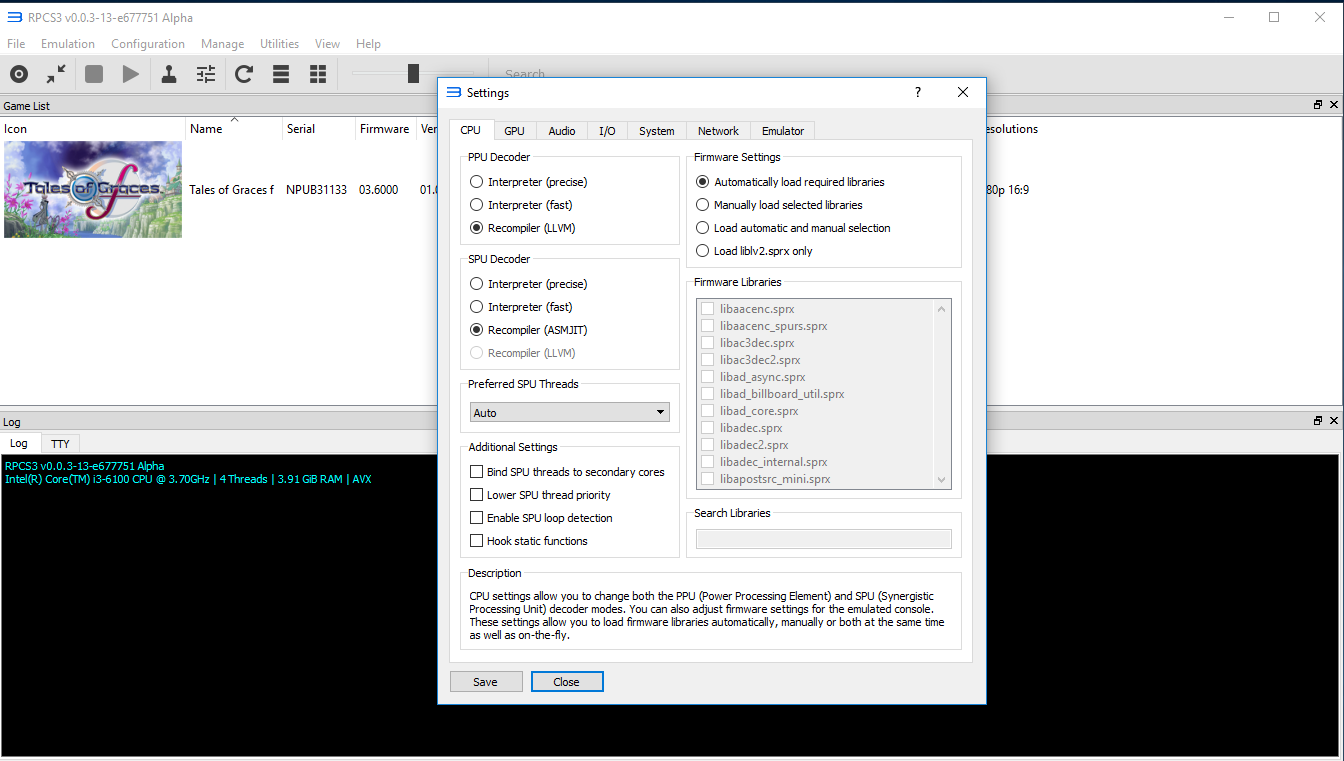The width and height of the screenshot is (1344, 761).
Task: Click the Refresh game list toolbar icon
Action: (x=244, y=74)
